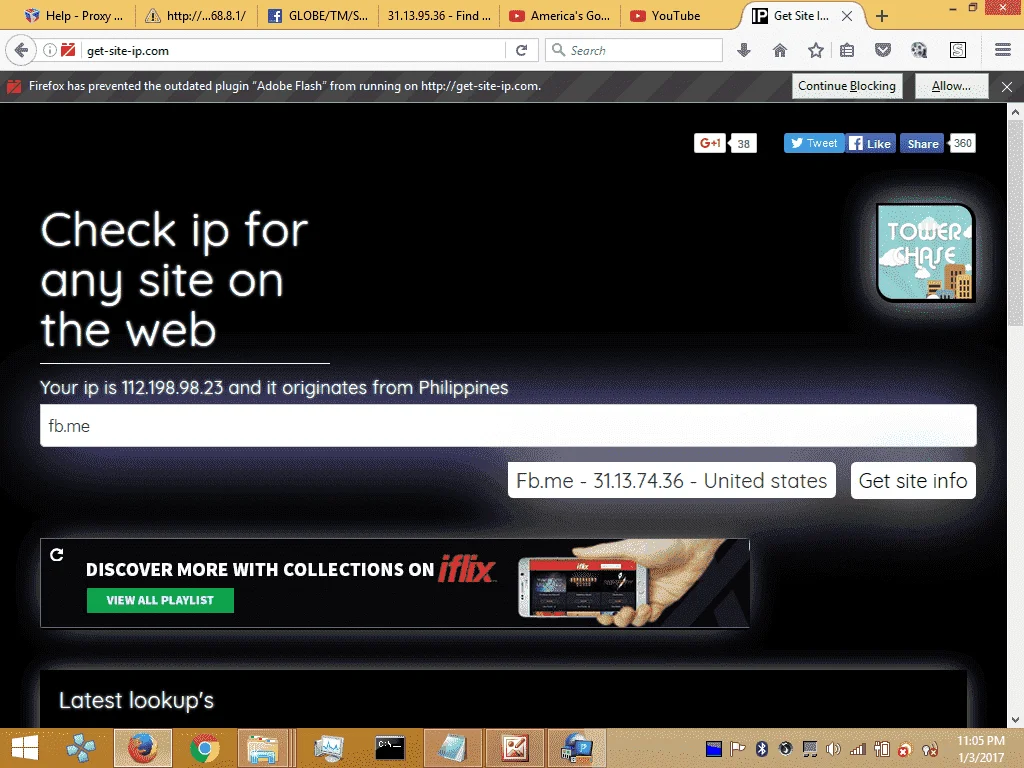
Task: Click Continue Blocking button
Action: pos(847,86)
